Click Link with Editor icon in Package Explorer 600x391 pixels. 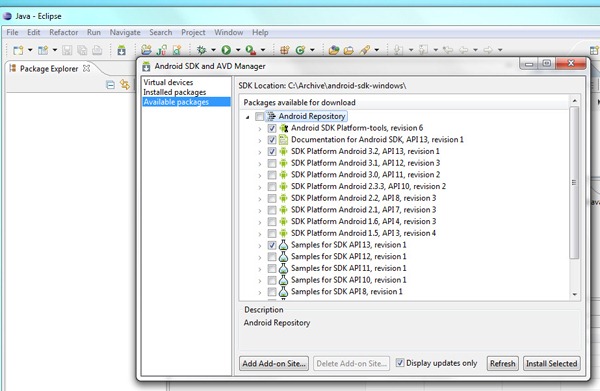point(125,85)
